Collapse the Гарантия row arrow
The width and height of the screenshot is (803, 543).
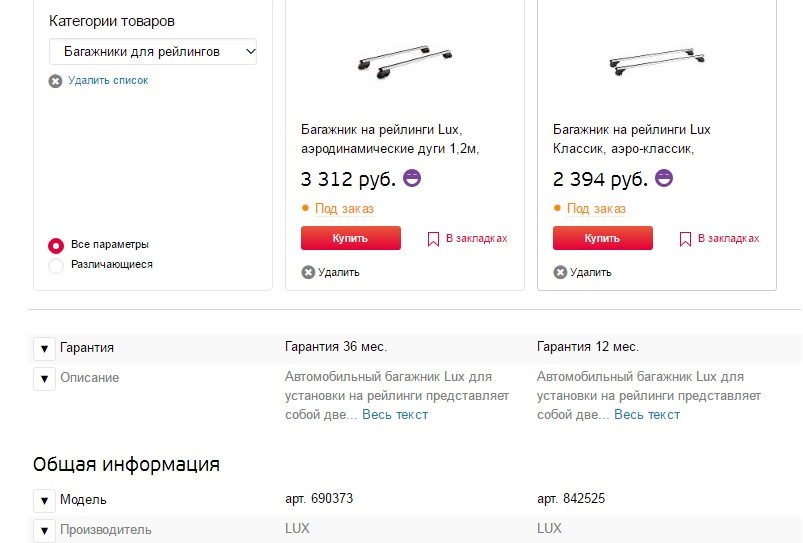(45, 348)
